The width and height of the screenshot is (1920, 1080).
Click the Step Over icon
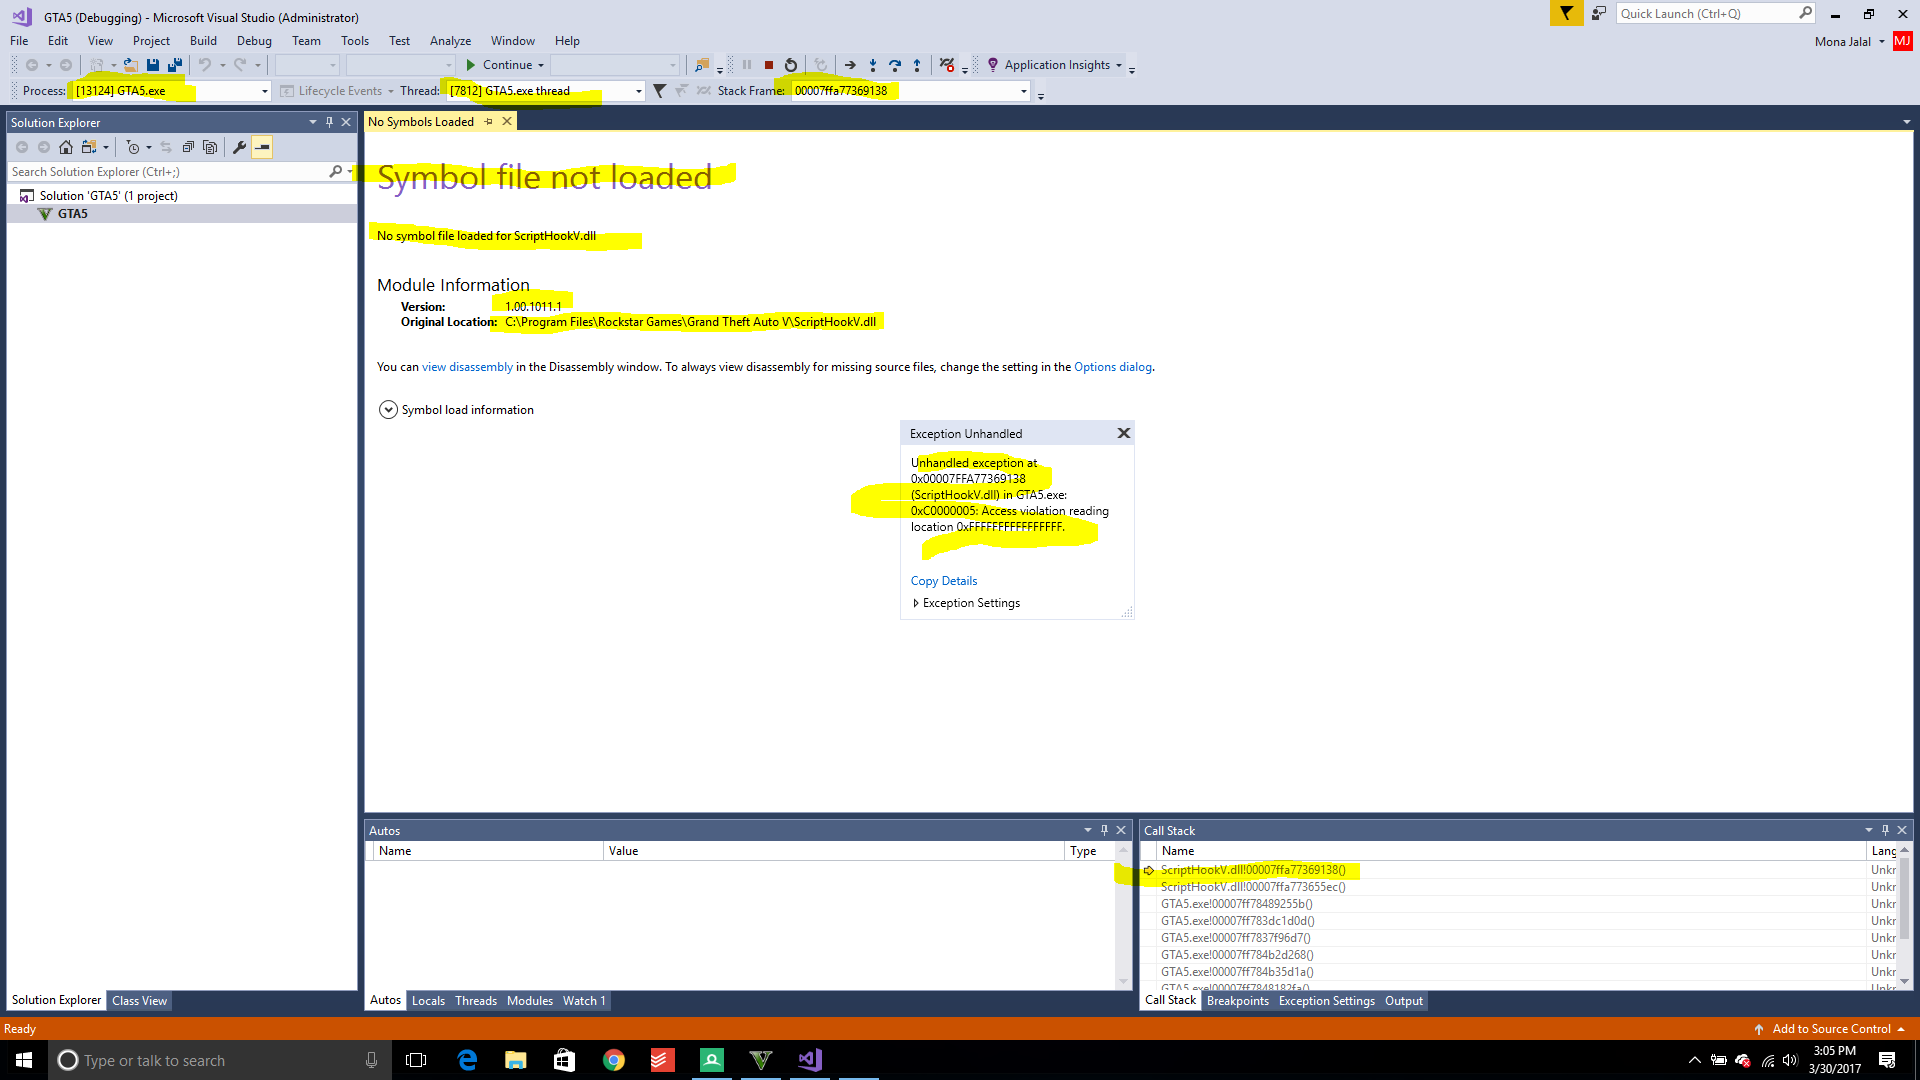[x=895, y=65]
